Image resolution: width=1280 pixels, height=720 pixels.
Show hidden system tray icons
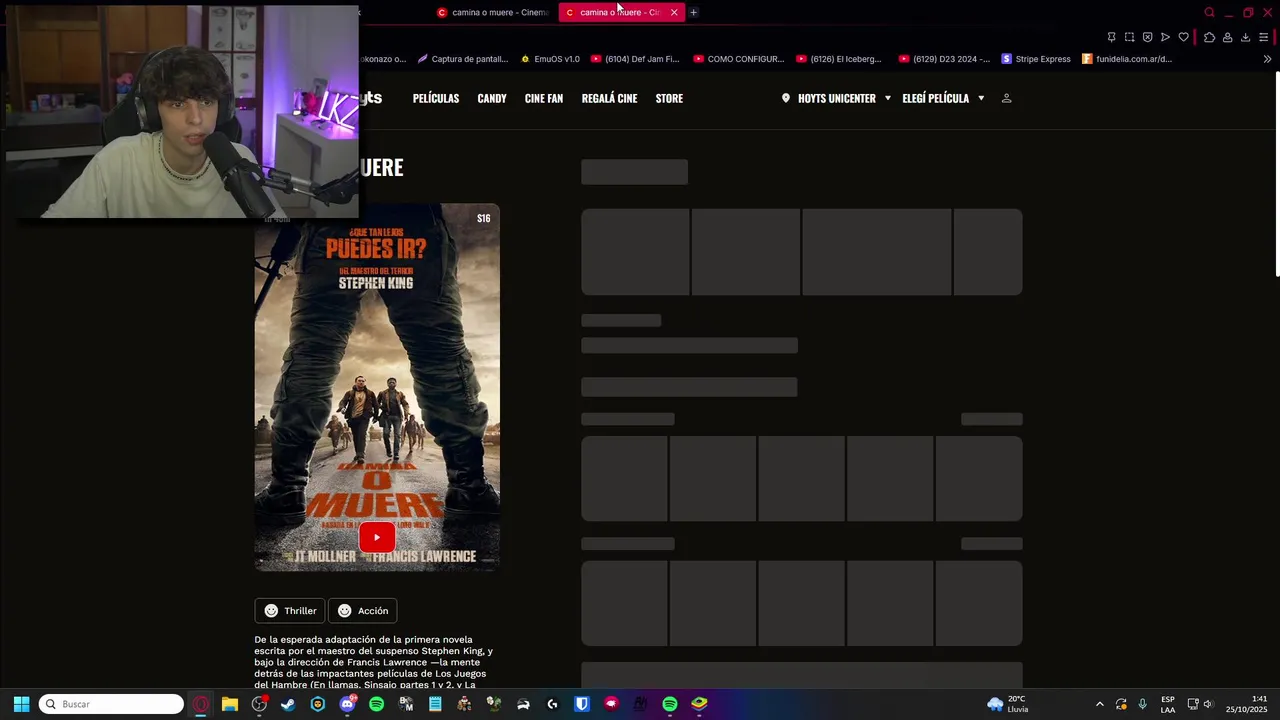[1100, 704]
